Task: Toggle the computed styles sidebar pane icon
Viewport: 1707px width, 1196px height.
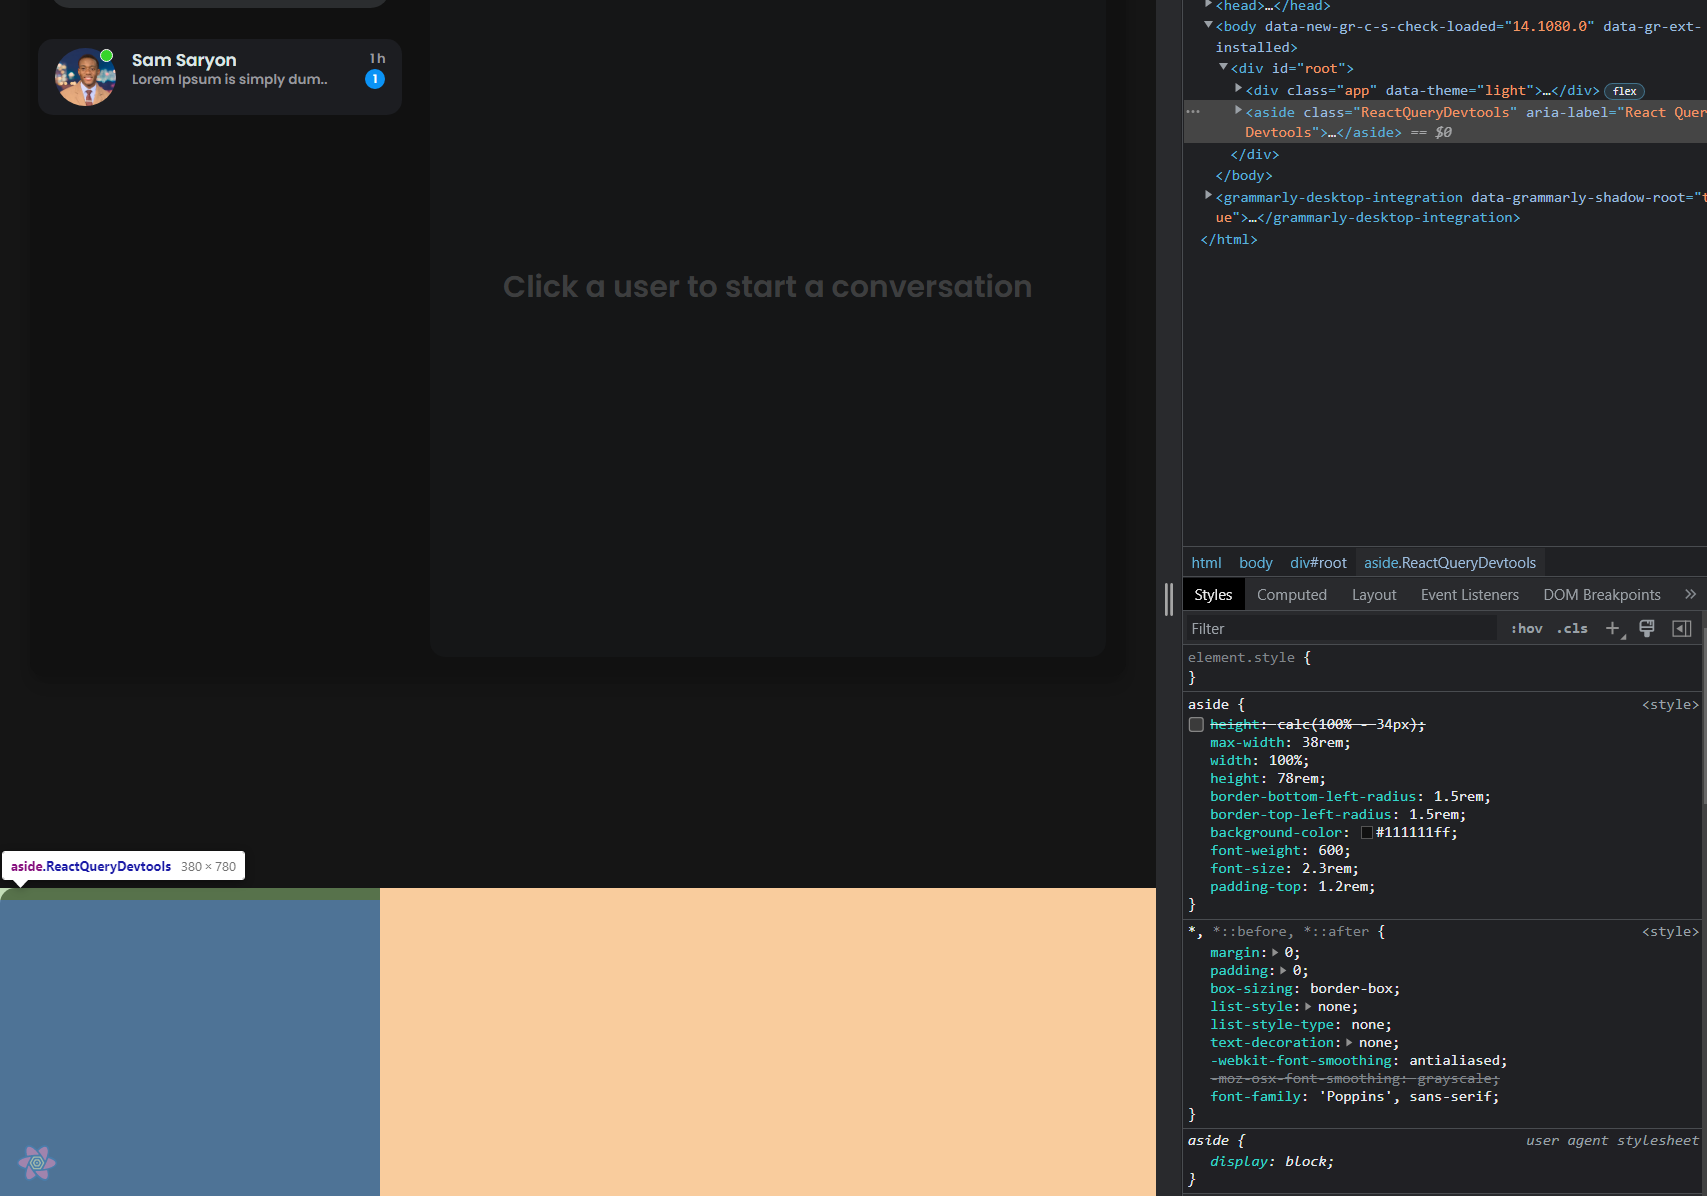Action: [1682, 628]
